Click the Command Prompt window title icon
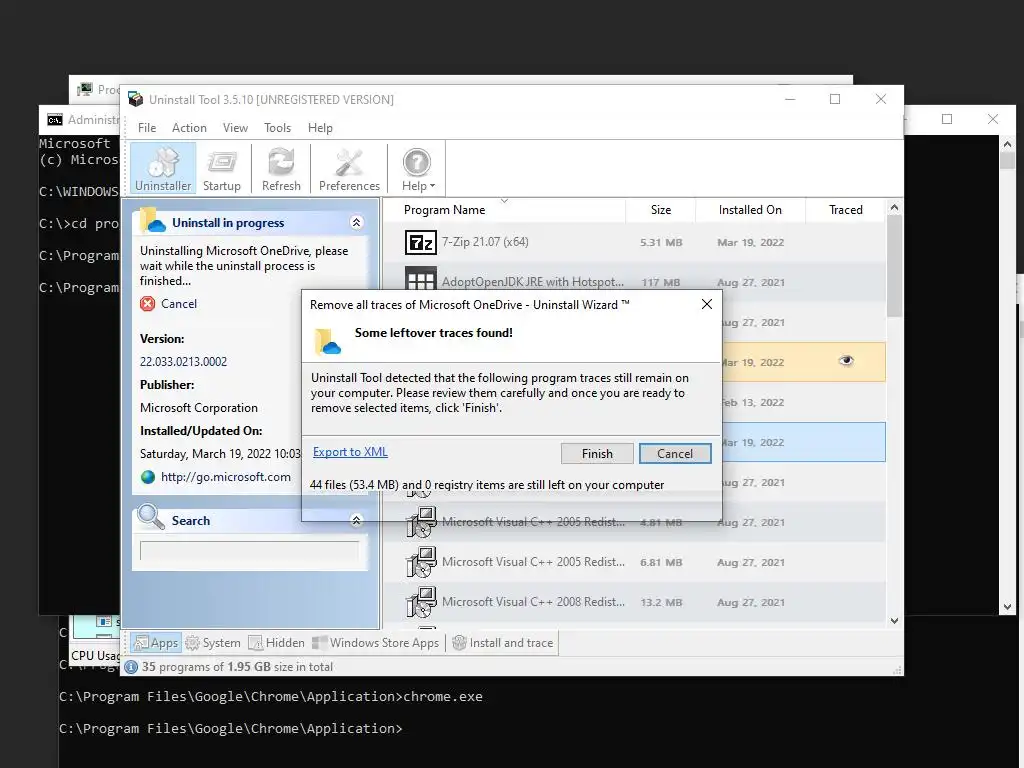This screenshot has width=1024, height=768. click(x=55, y=120)
